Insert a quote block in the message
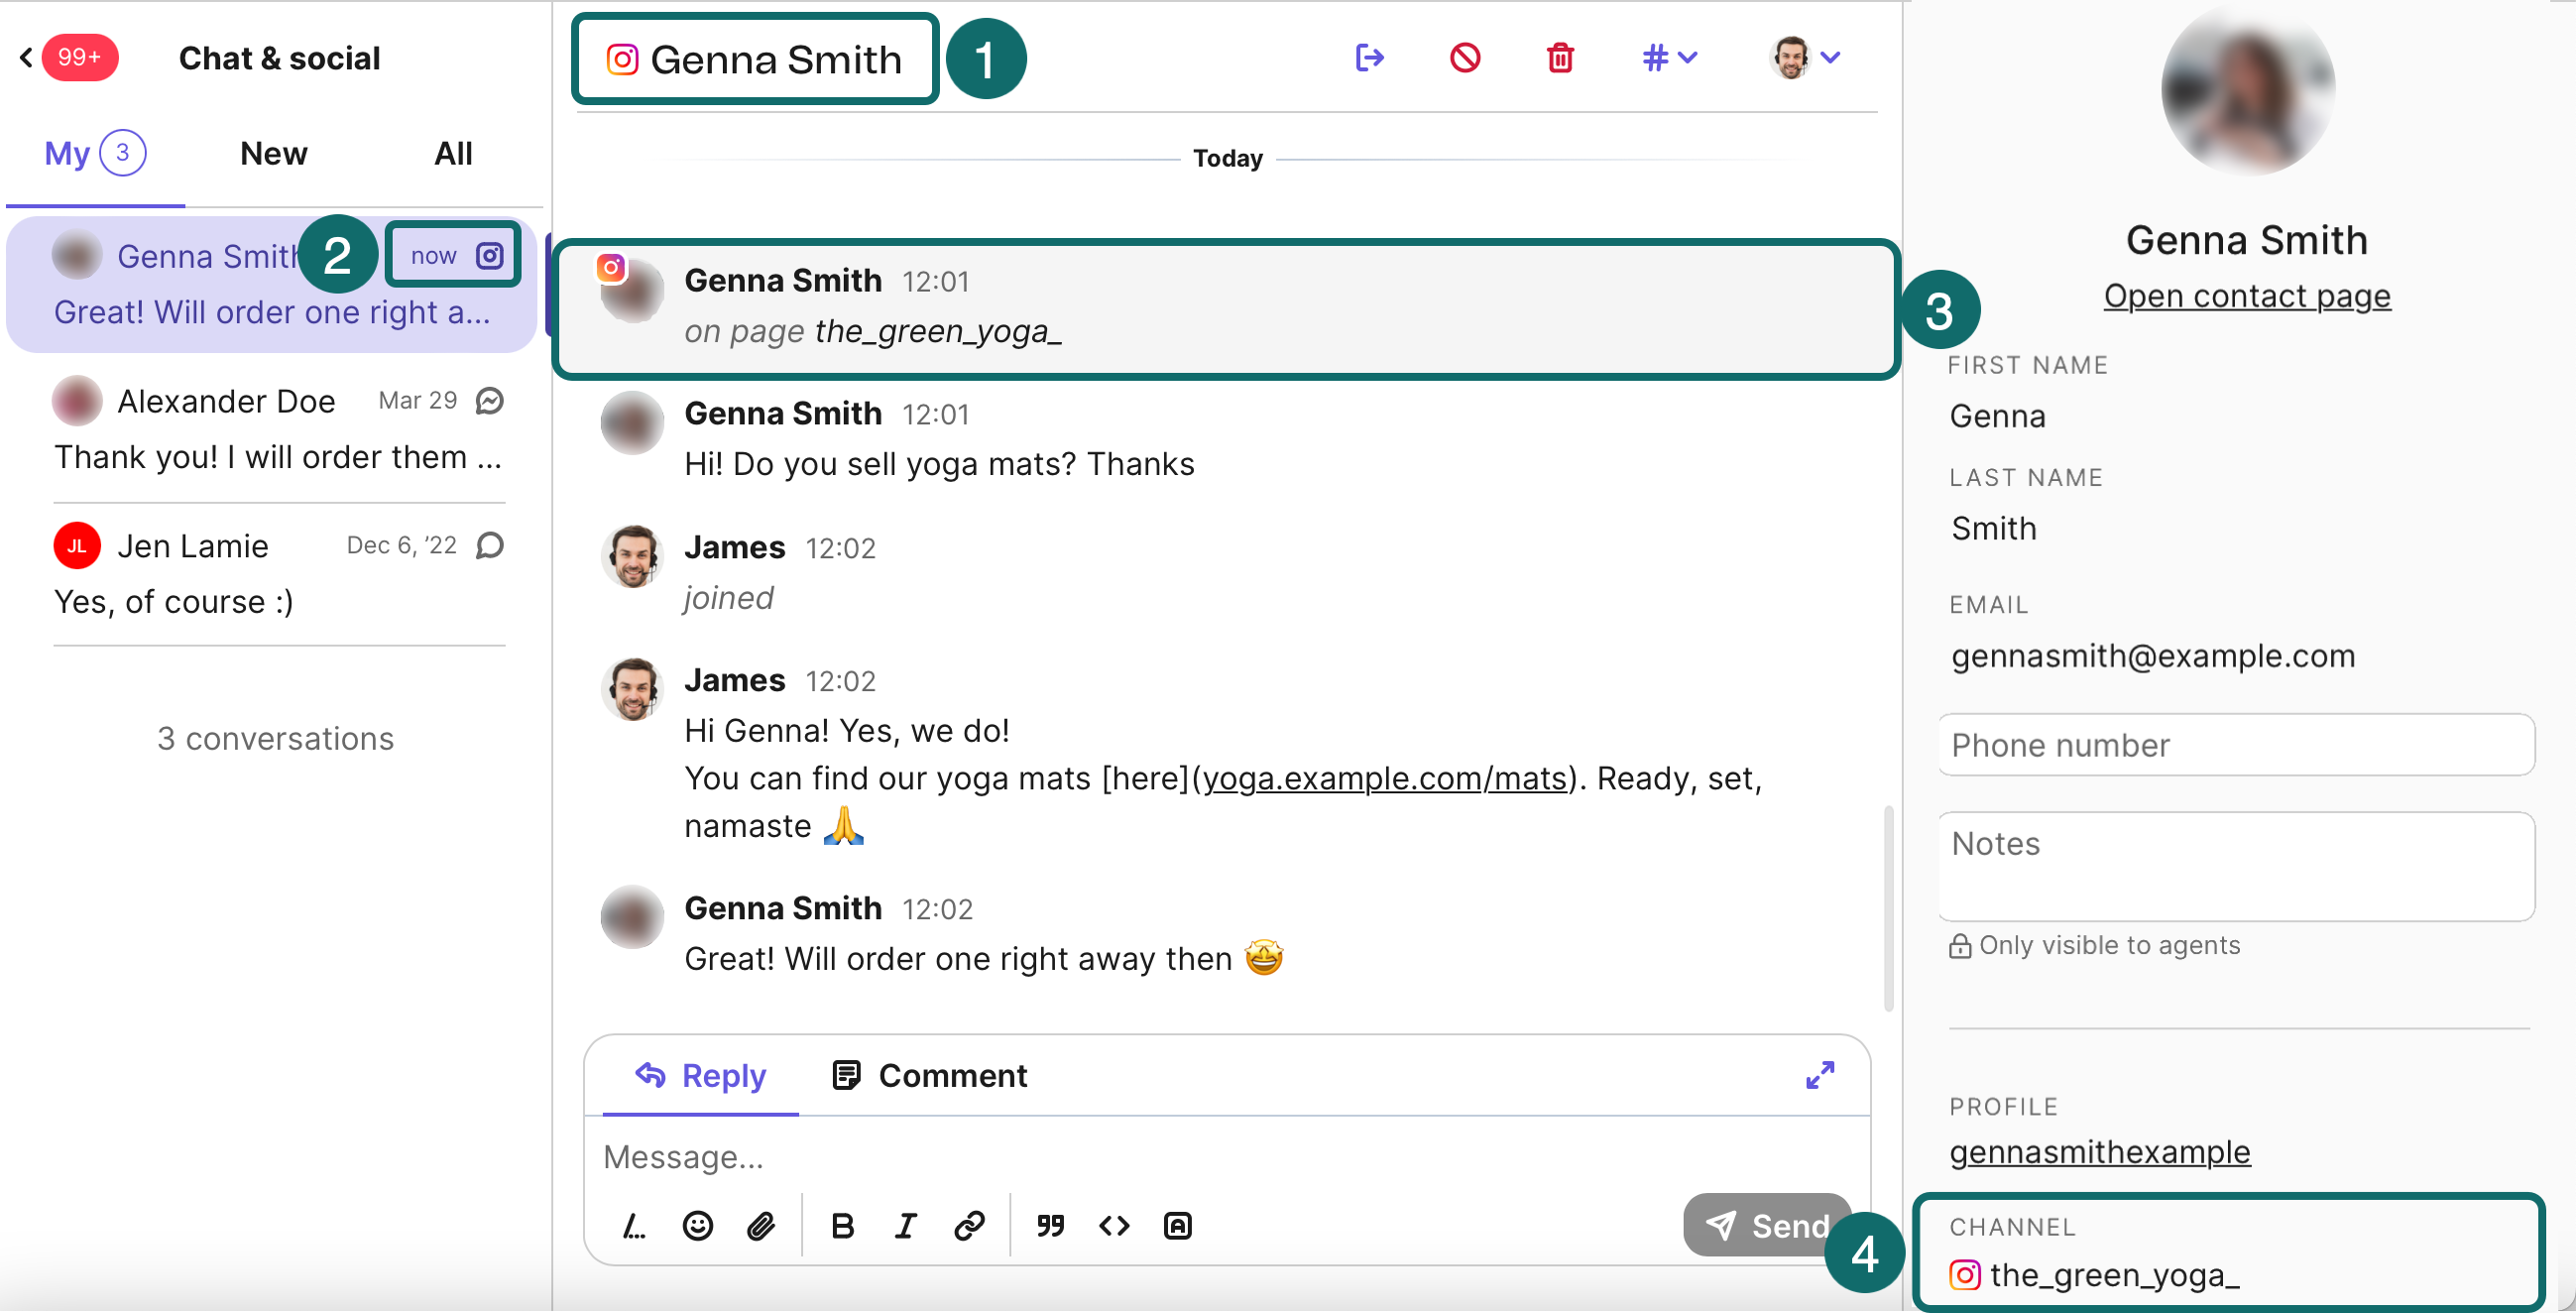Screen dimensions: 2576x1313 [x=1050, y=1225]
